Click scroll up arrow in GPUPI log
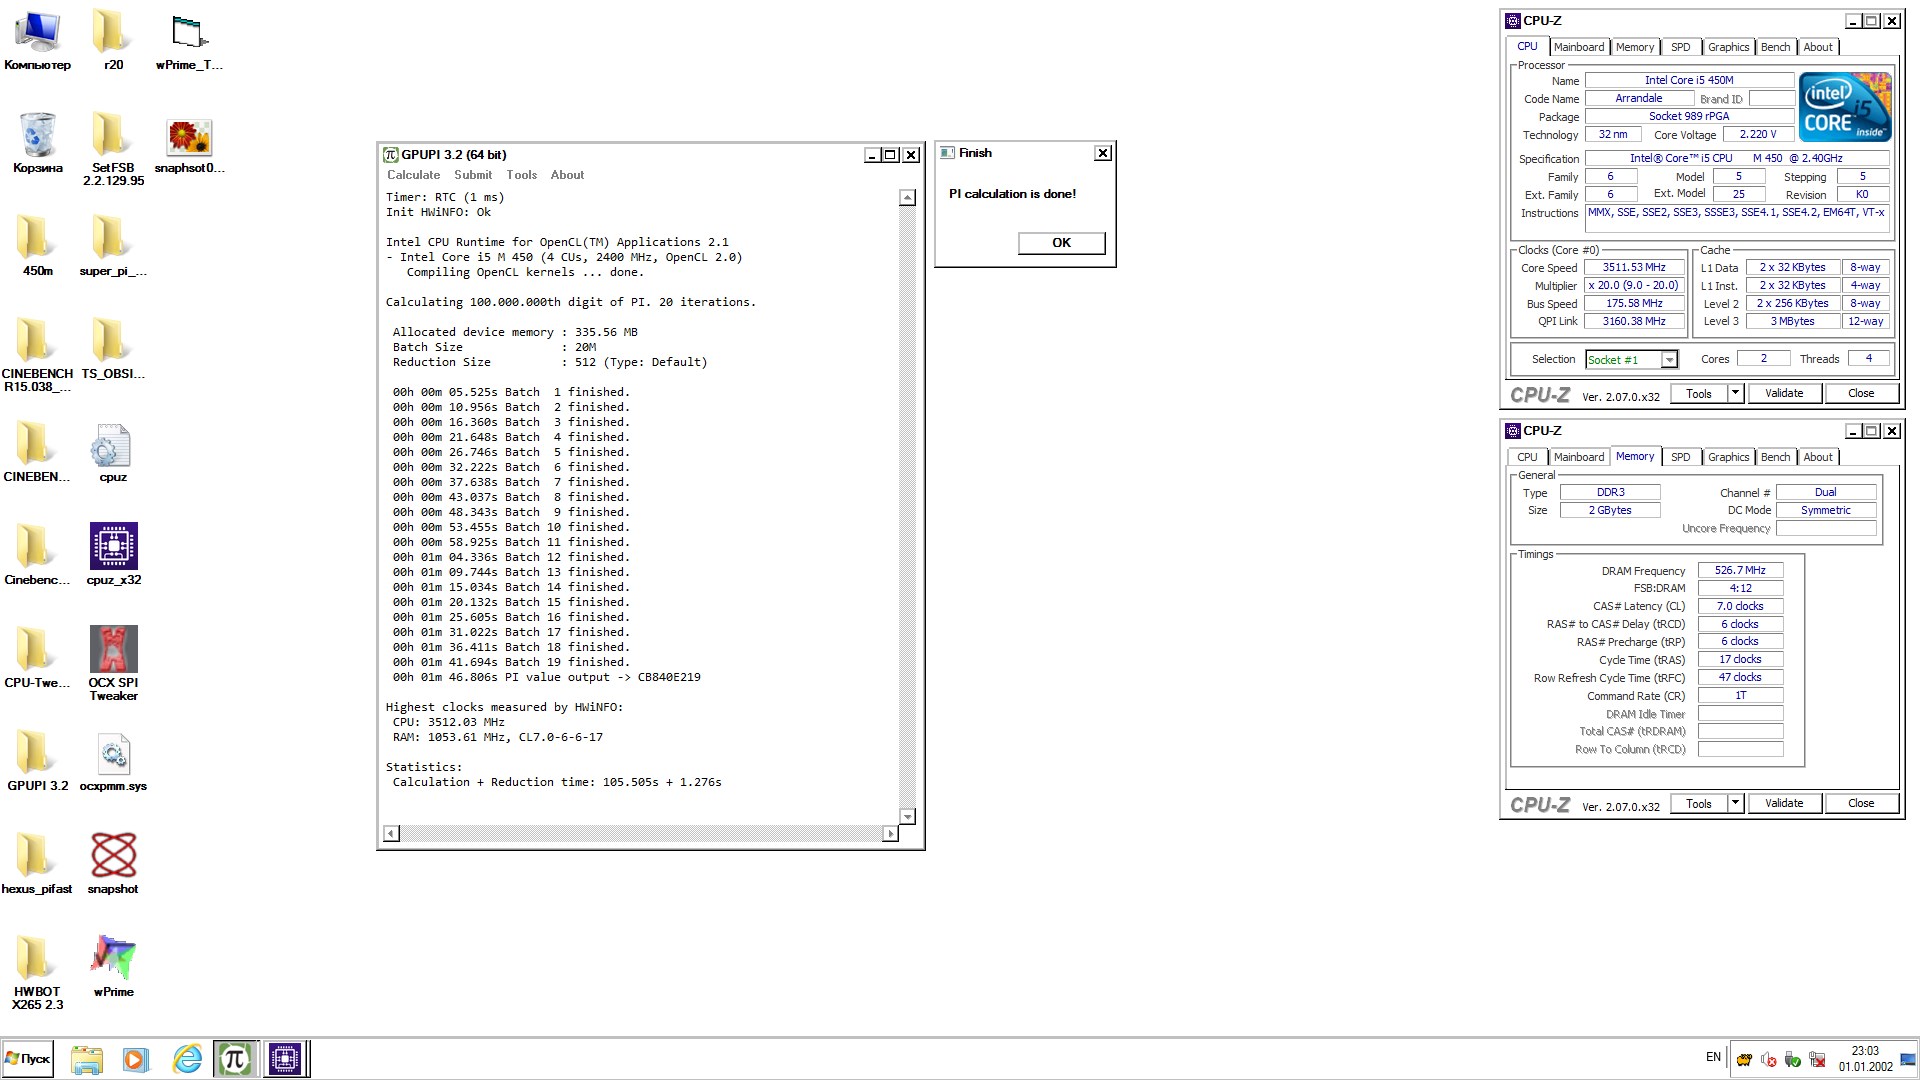The width and height of the screenshot is (1920, 1080). (907, 198)
